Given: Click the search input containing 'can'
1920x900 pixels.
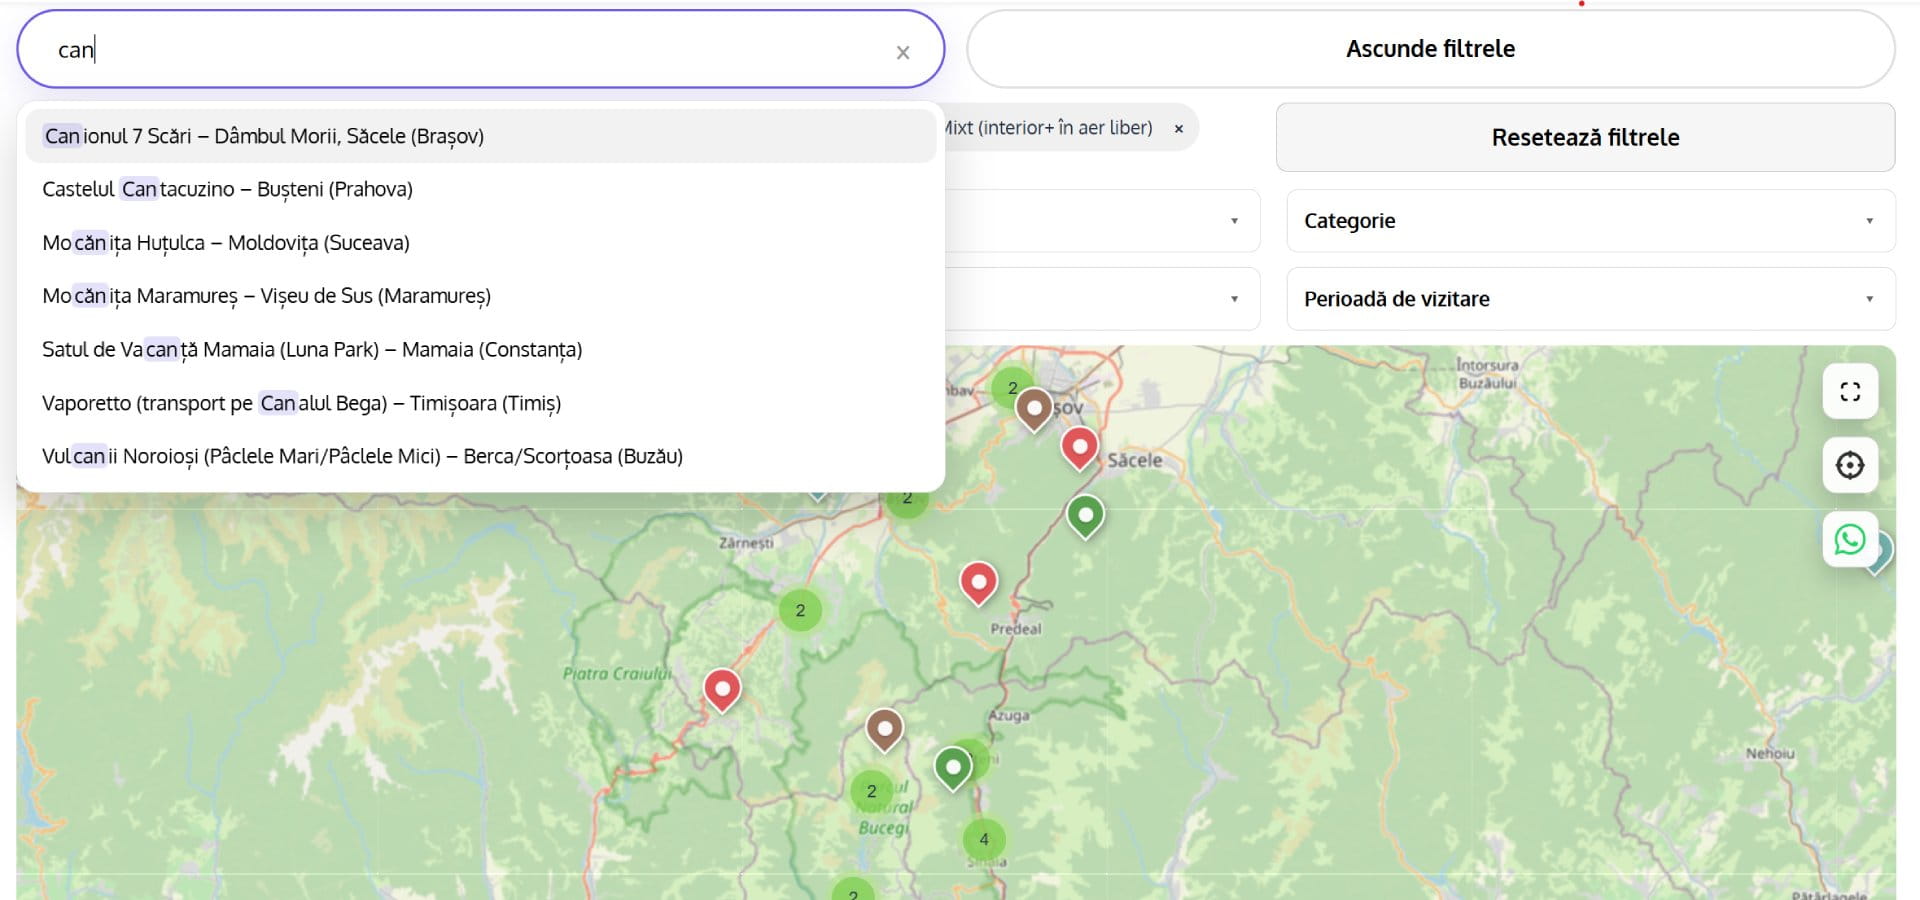Looking at the screenshot, I should click(480, 49).
